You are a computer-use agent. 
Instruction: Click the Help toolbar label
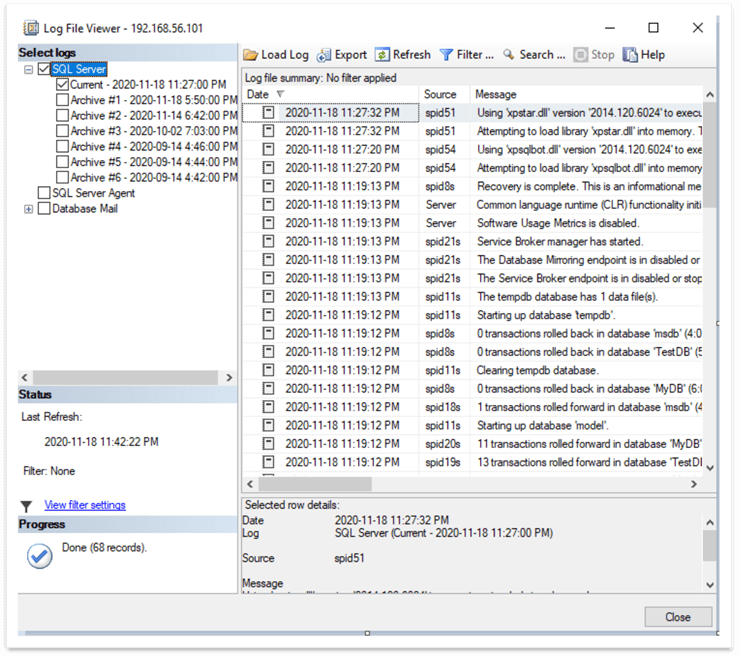coord(653,55)
